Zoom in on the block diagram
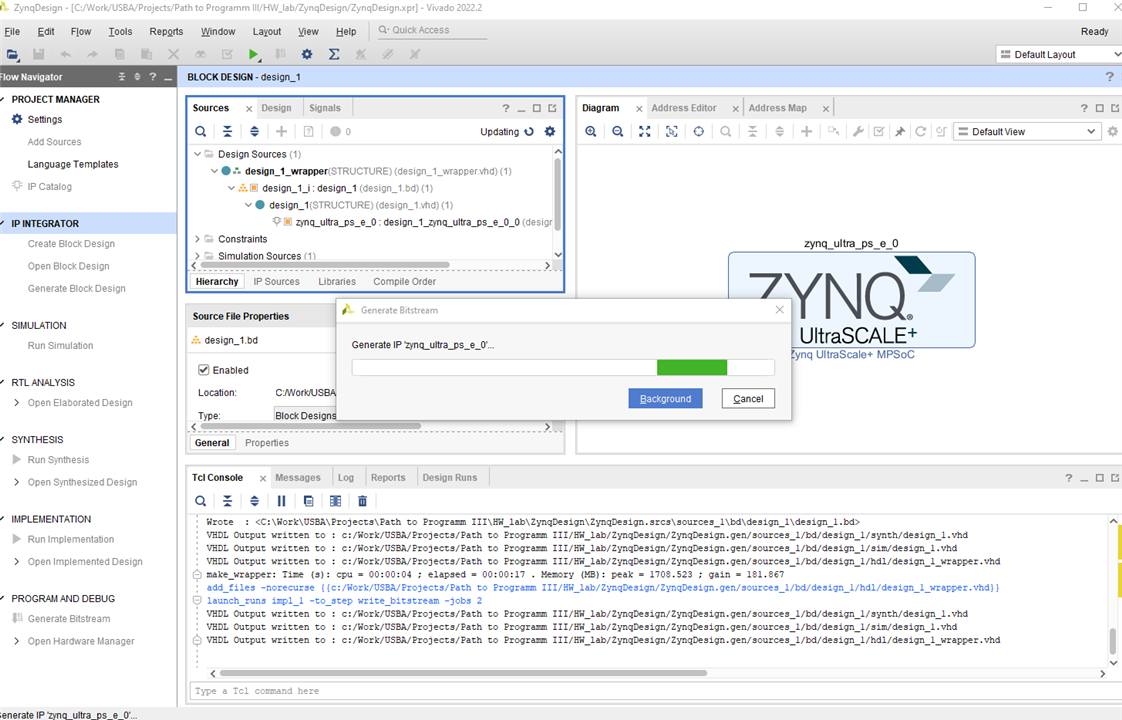 591,132
